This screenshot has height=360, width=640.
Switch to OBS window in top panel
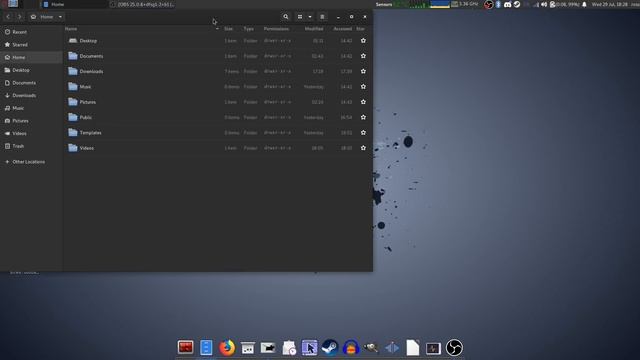coord(142,4)
